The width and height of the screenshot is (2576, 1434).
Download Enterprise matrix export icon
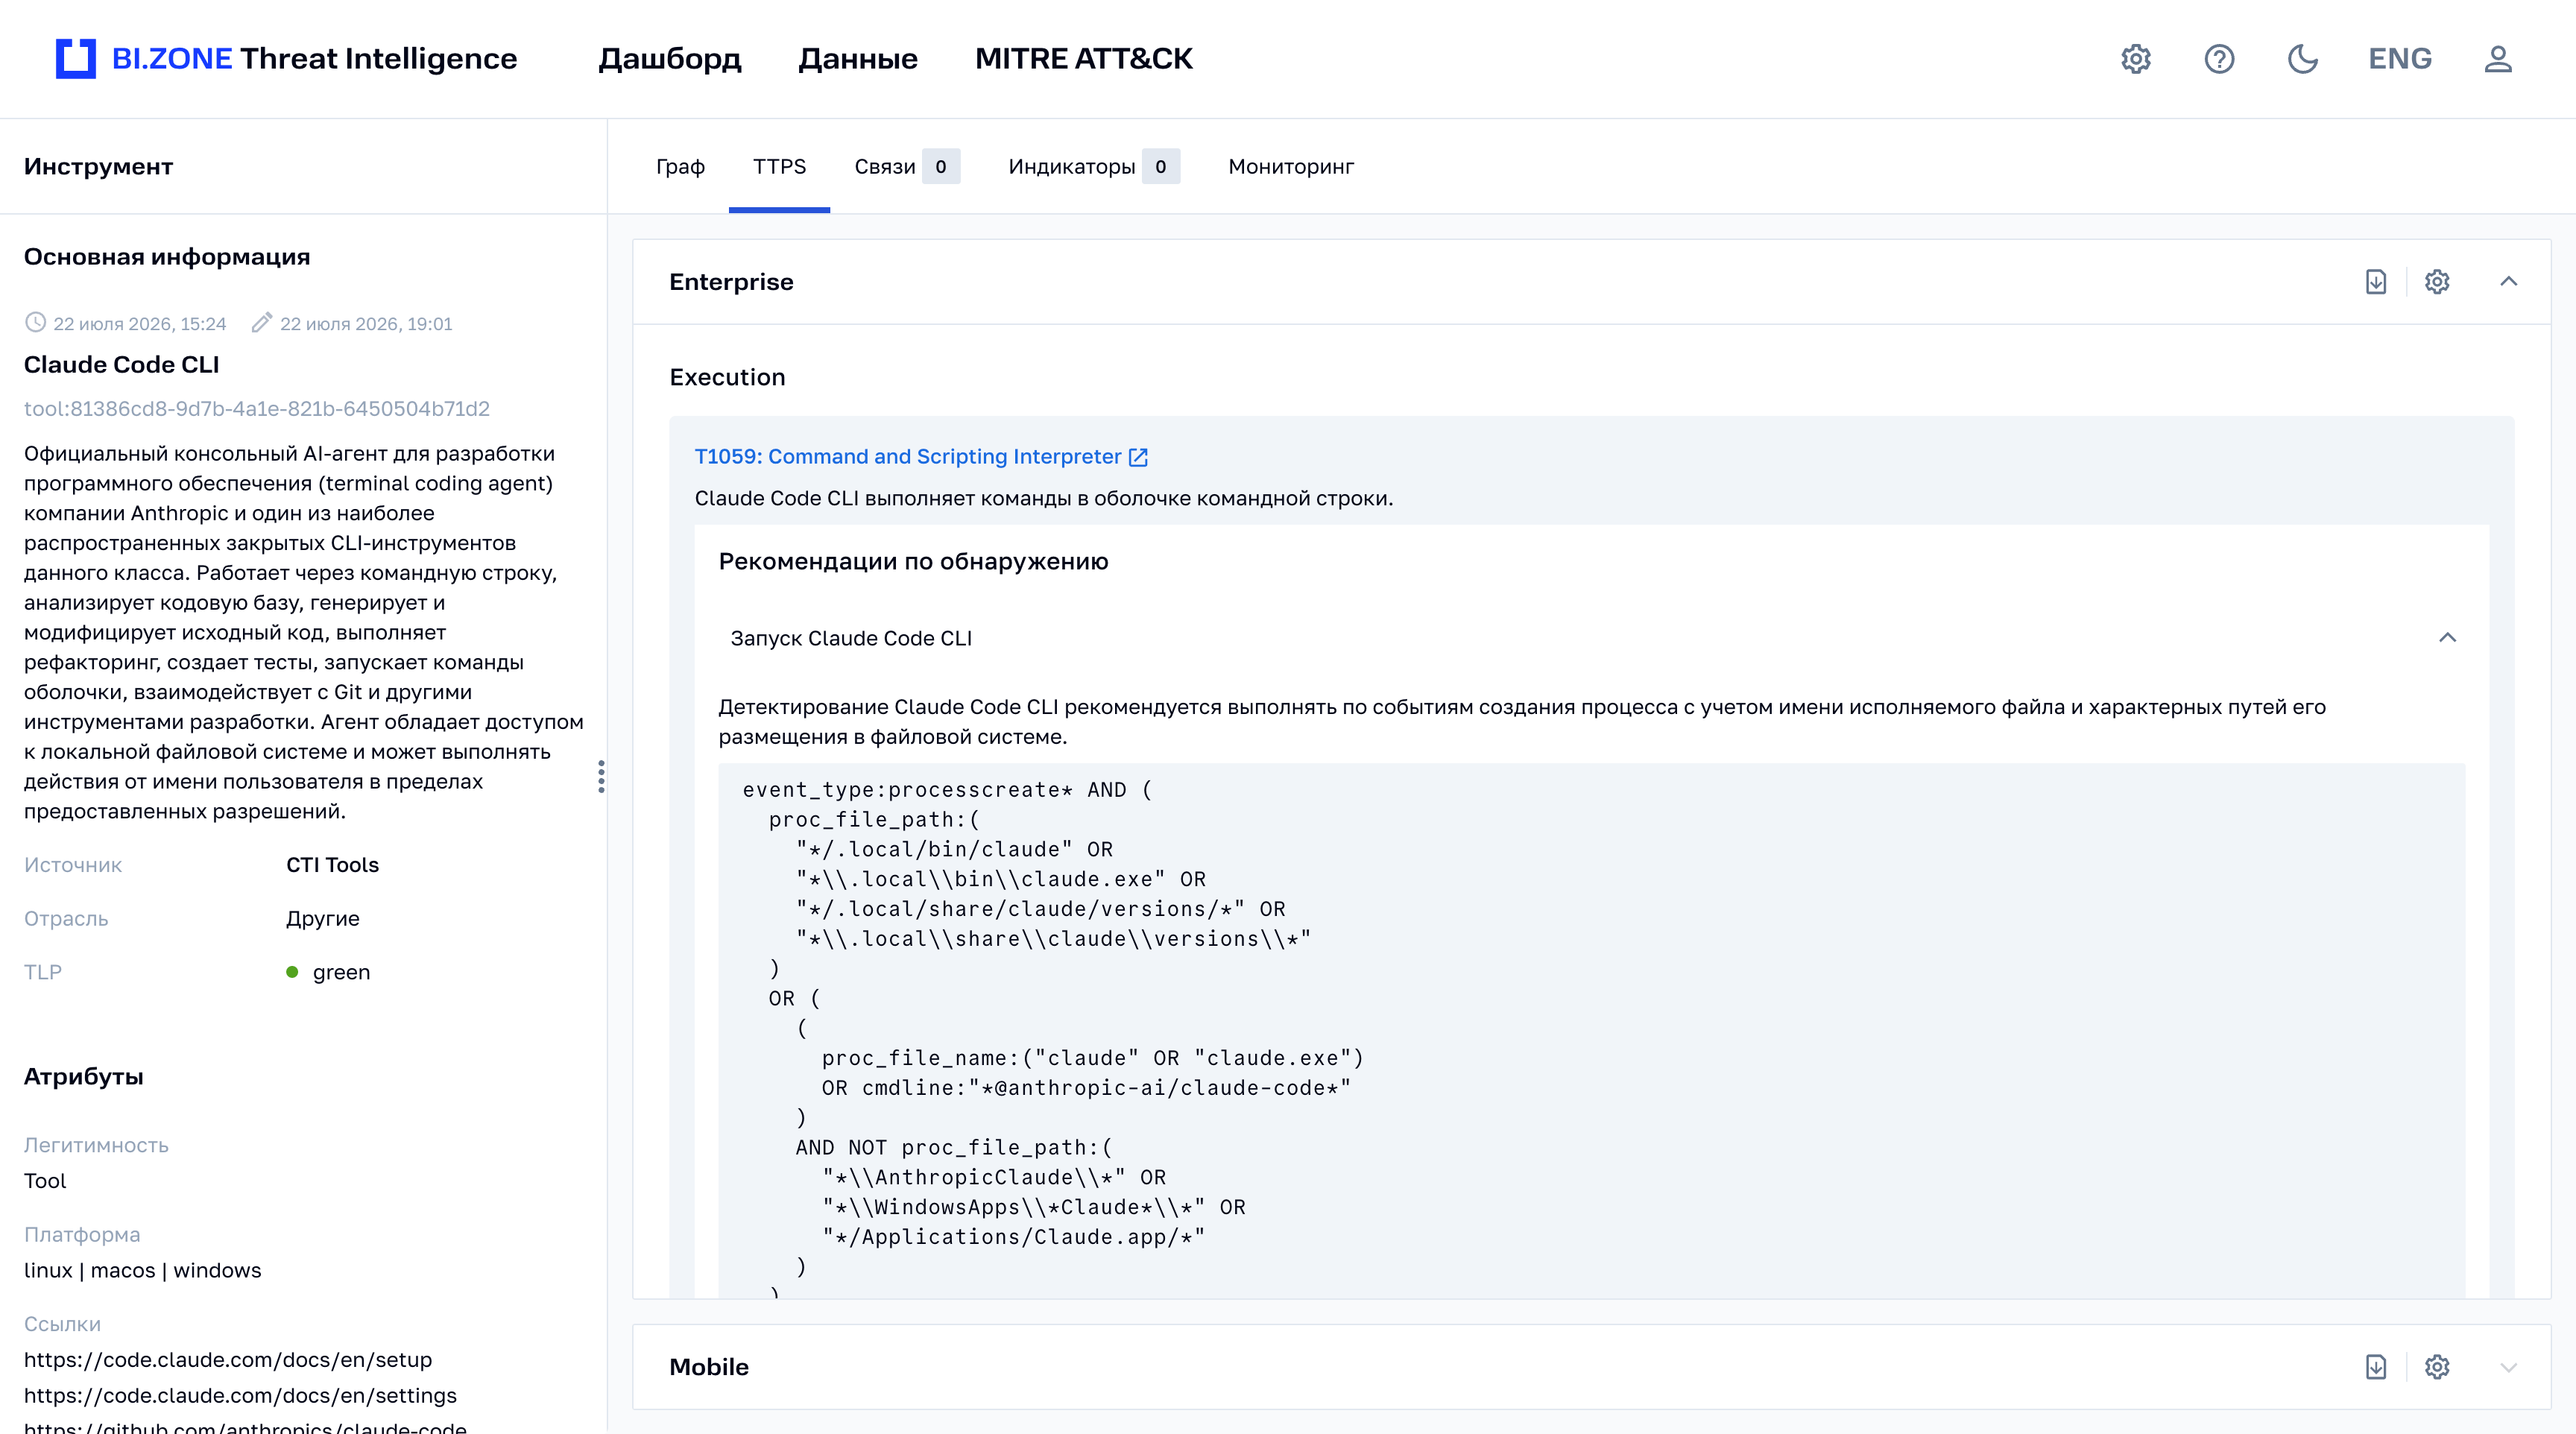coord(2376,282)
